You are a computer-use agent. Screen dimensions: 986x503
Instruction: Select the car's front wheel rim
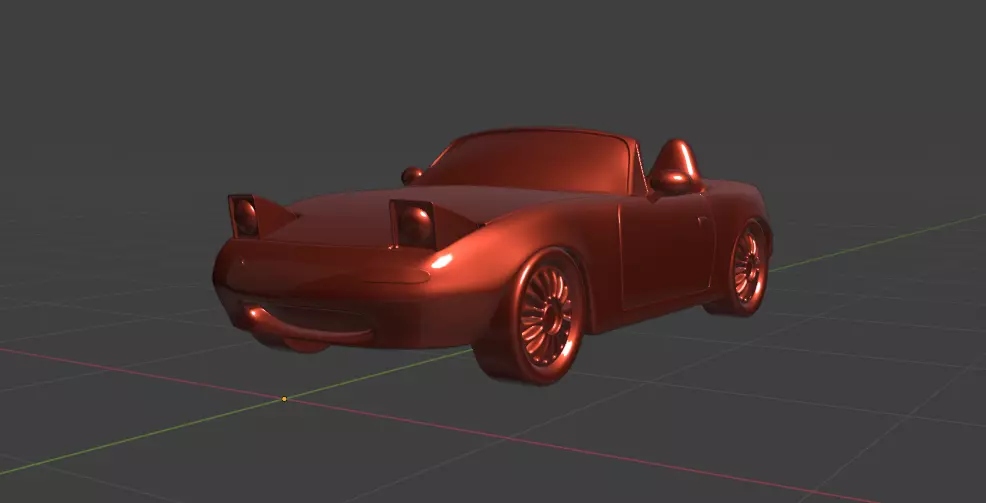tap(546, 316)
